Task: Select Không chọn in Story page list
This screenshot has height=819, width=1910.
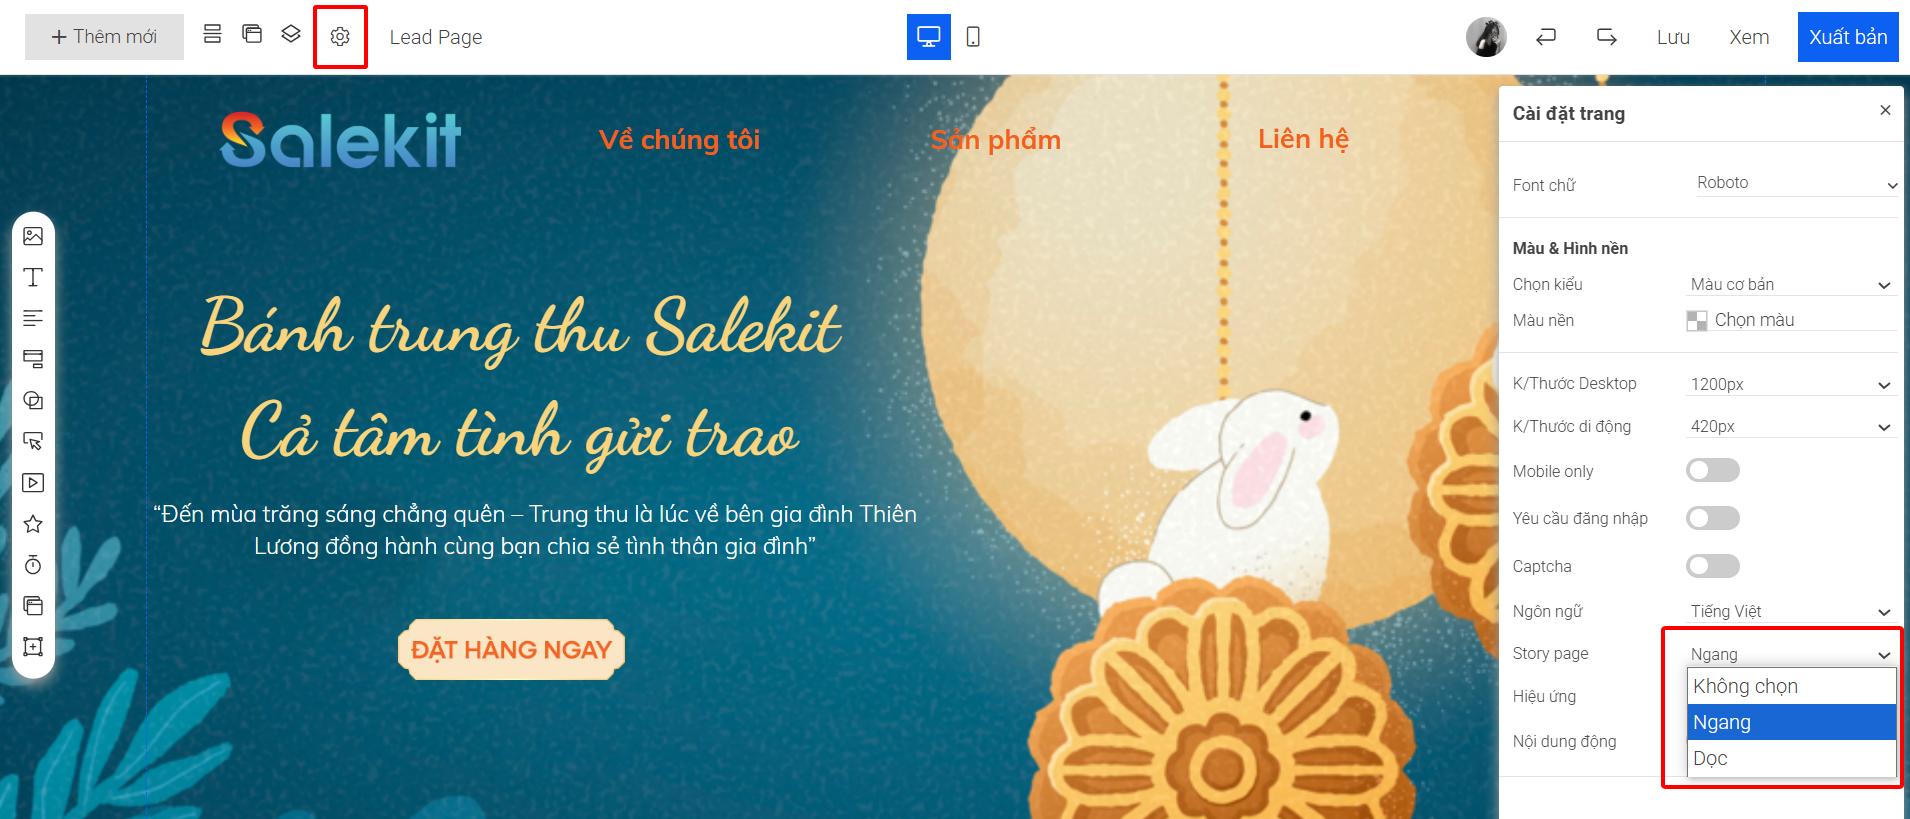Action: 1792,686
